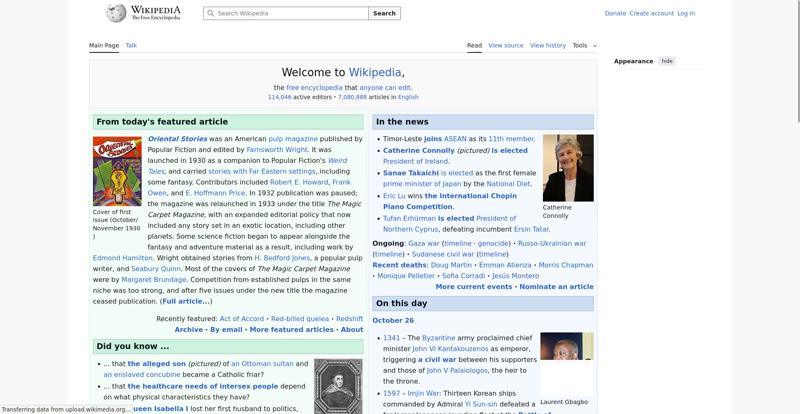Open the Laurent Gbagbo photo
Screen dimensions: 800x414
(x=566, y=362)
